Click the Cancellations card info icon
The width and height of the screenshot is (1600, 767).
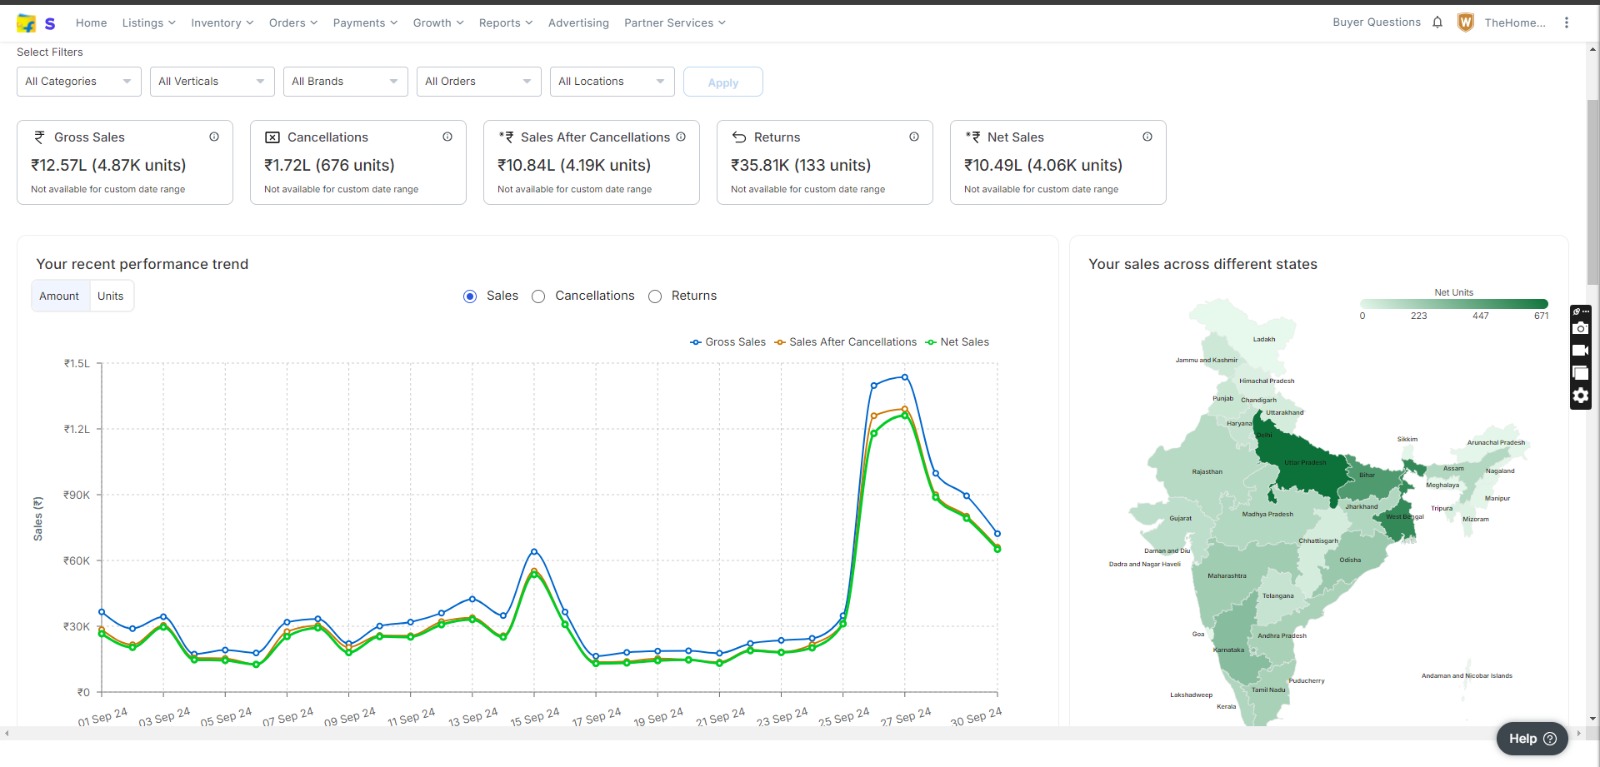click(x=447, y=137)
